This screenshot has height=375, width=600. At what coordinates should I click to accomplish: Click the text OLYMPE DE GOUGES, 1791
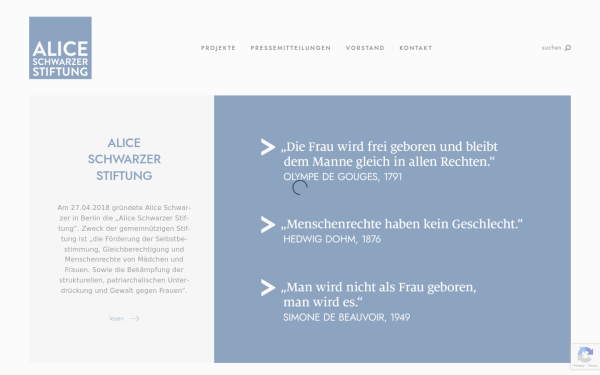pos(342,177)
